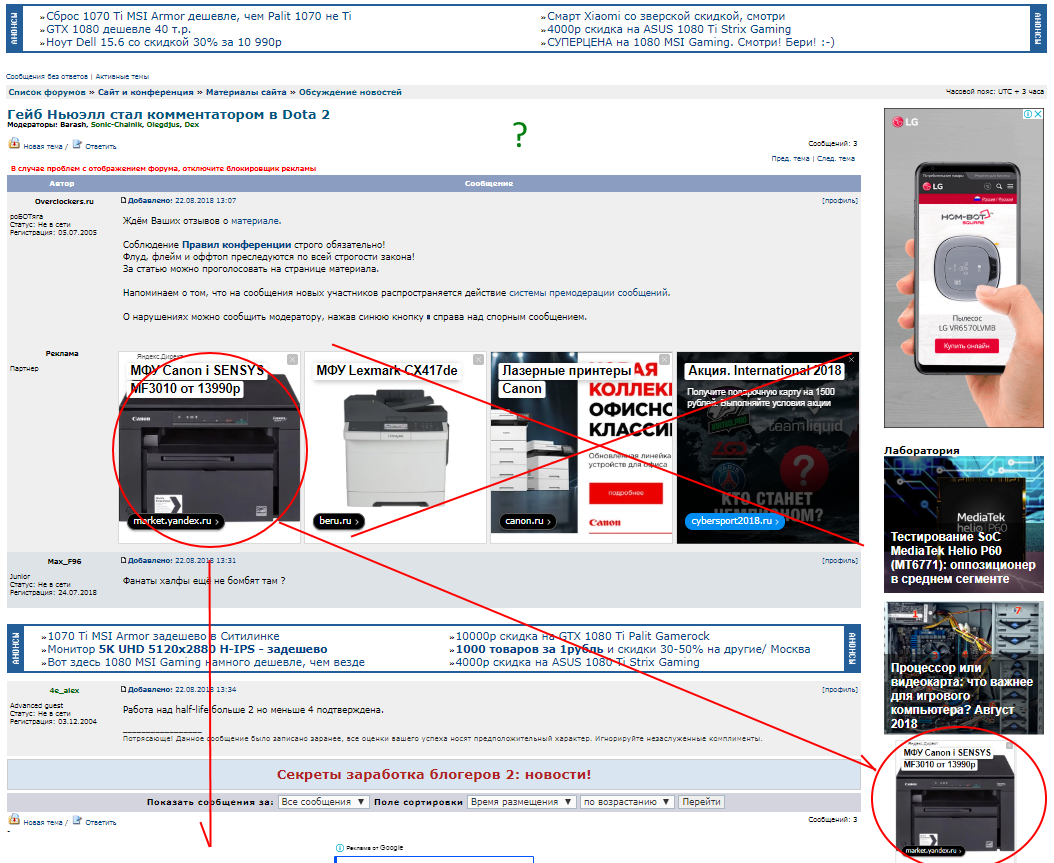
Task: Click 'Активные темы' link
Action: click(x=122, y=77)
